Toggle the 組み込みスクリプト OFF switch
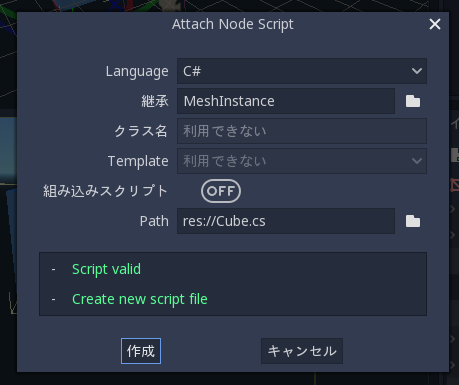The width and height of the screenshot is (459, 385). 221,191
